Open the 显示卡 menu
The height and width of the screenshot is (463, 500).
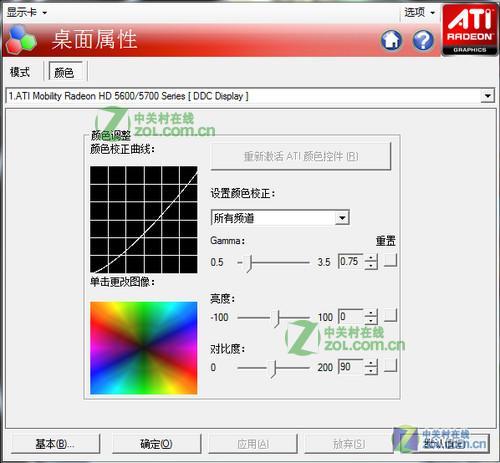[x=27, y=13]
